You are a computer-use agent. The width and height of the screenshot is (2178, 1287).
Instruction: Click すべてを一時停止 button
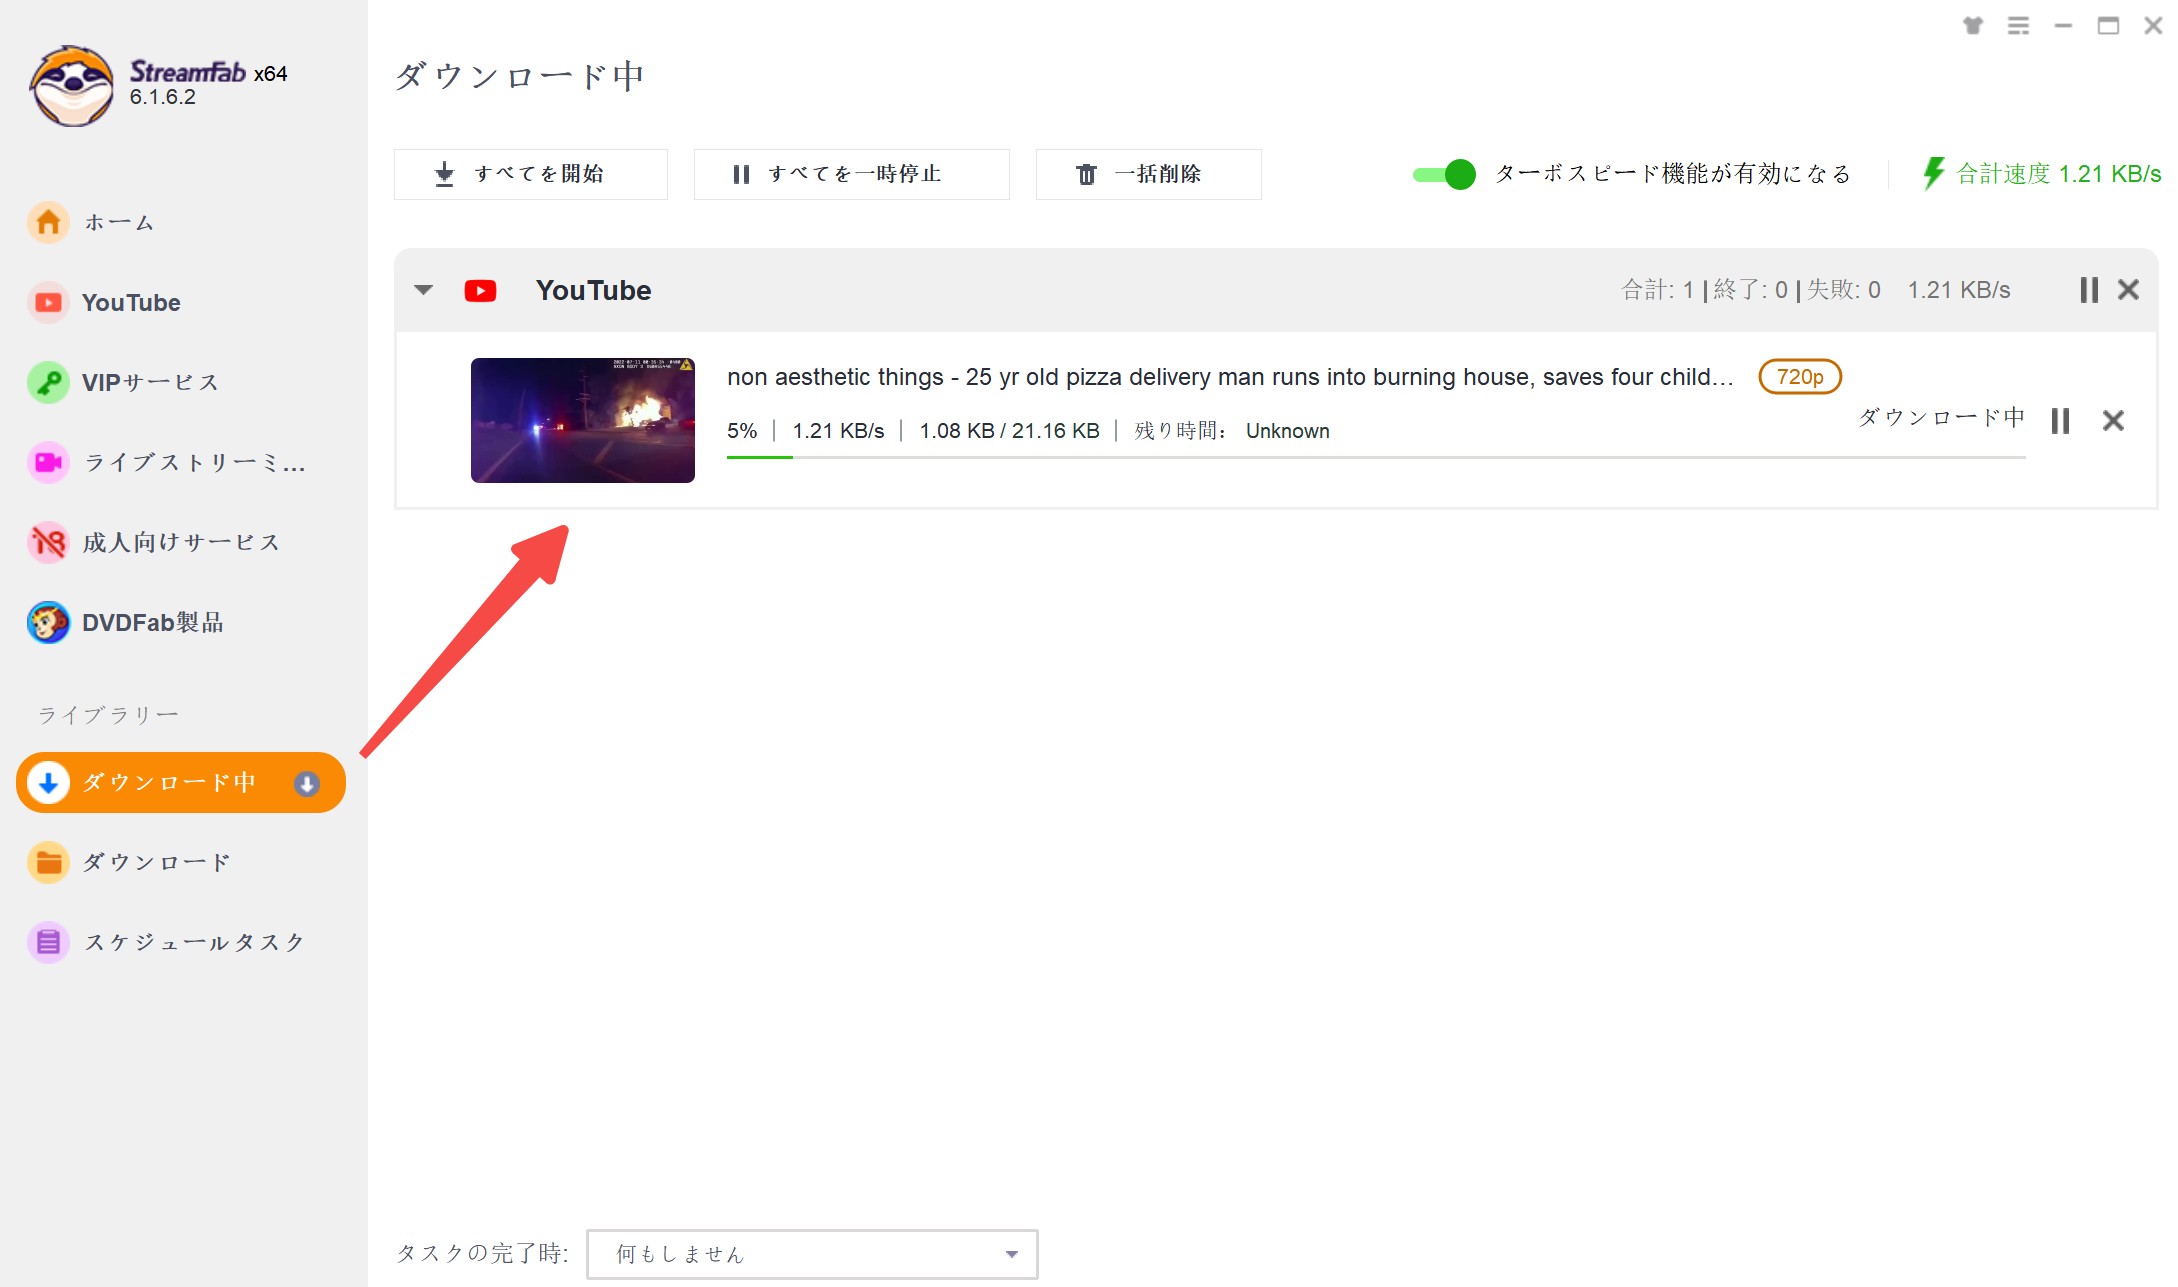pos(851,174)
